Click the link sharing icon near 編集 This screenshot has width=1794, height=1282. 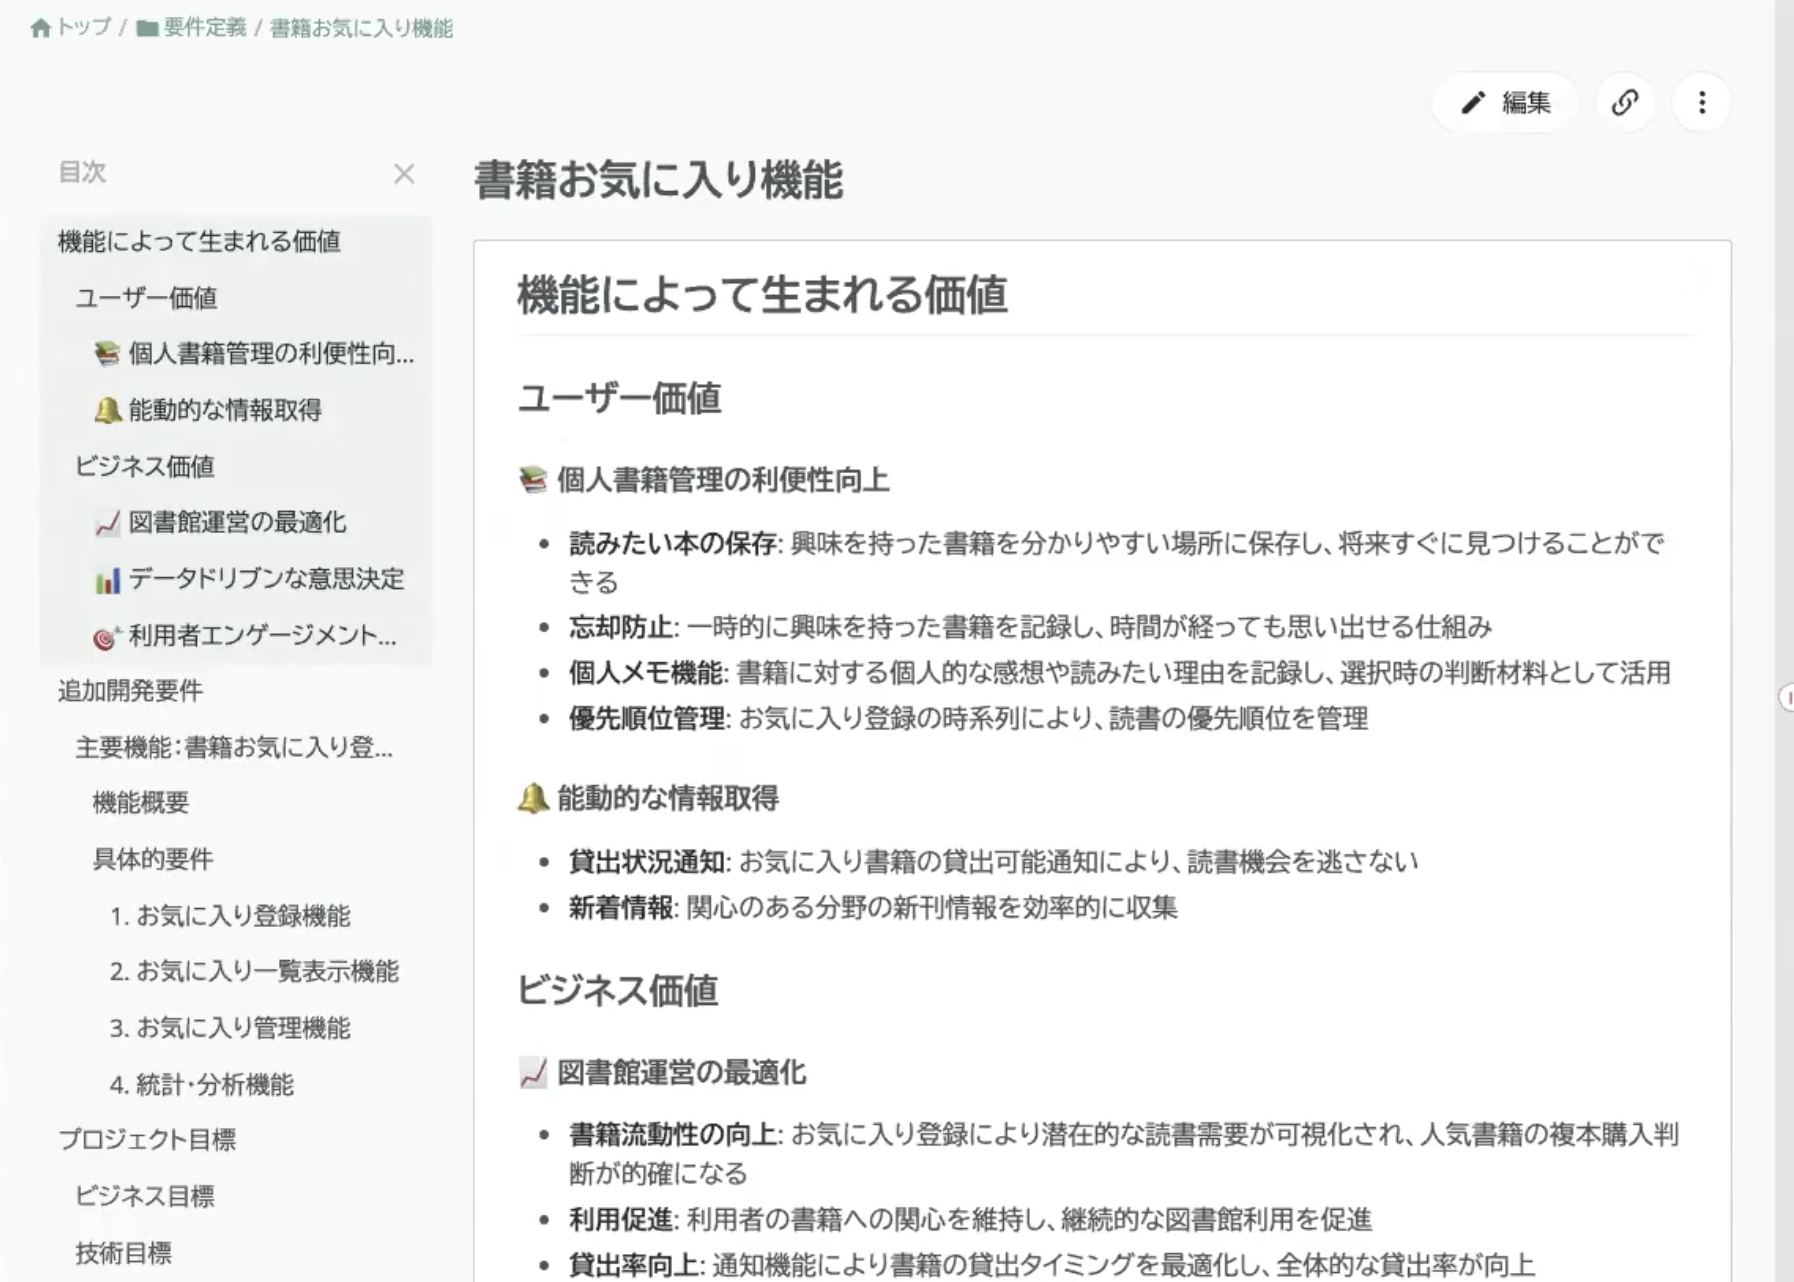[1624, 102]
